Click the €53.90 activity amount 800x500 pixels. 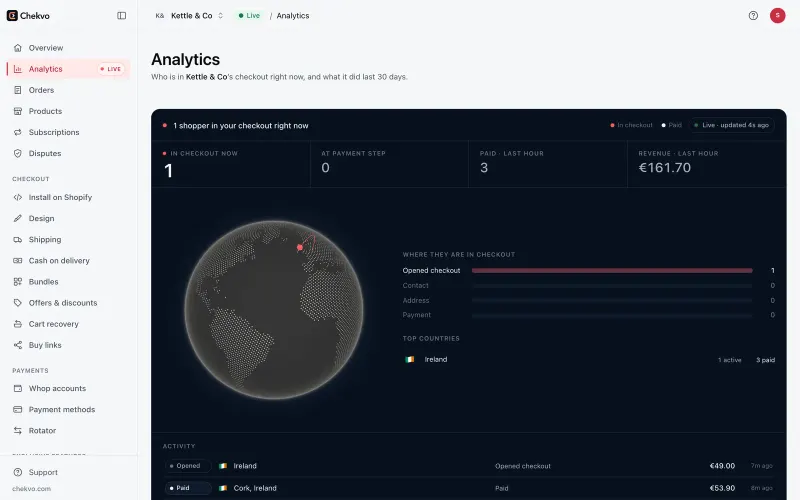point(722,488)
